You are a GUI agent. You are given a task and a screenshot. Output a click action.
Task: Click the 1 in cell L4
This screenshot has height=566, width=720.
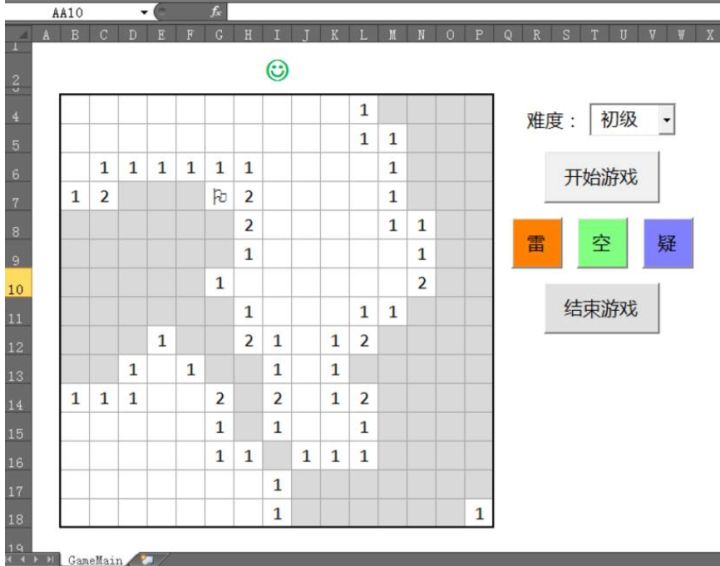pyautogui.click(x=364, y=110)
